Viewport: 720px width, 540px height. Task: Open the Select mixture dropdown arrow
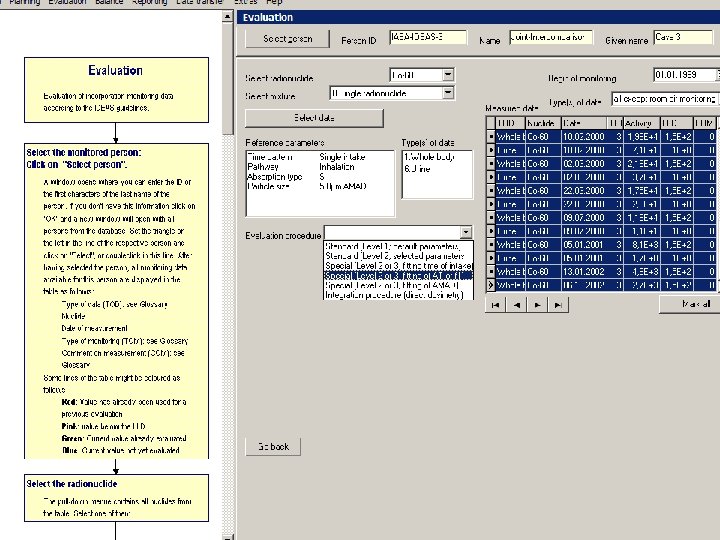click(x=448, y=93)
